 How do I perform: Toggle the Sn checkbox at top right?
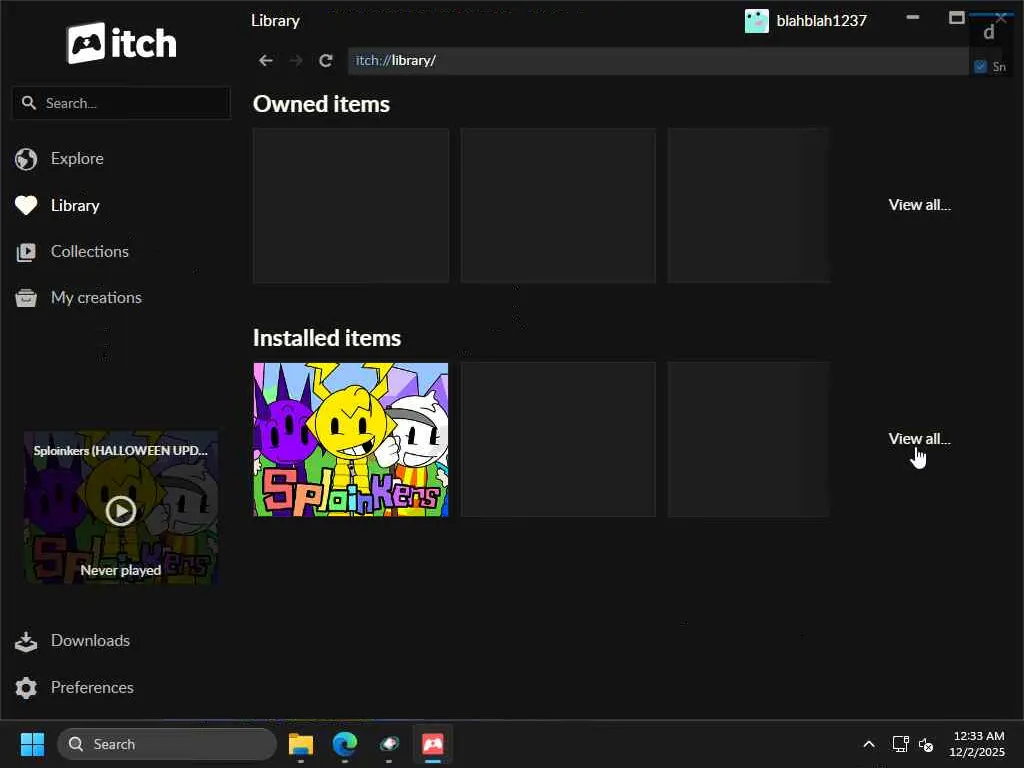tap(980, 66)
